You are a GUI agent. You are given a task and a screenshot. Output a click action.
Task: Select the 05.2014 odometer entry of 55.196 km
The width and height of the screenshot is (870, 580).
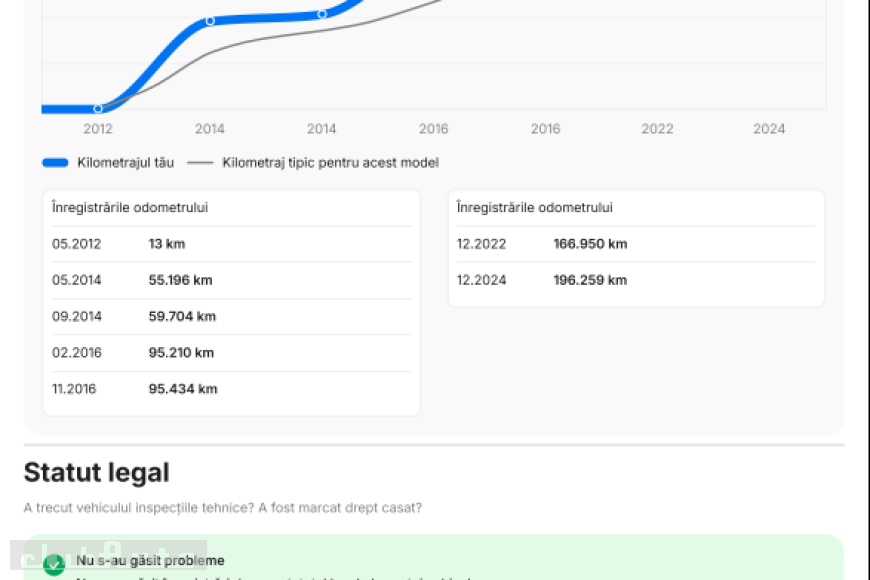(231, 280)
